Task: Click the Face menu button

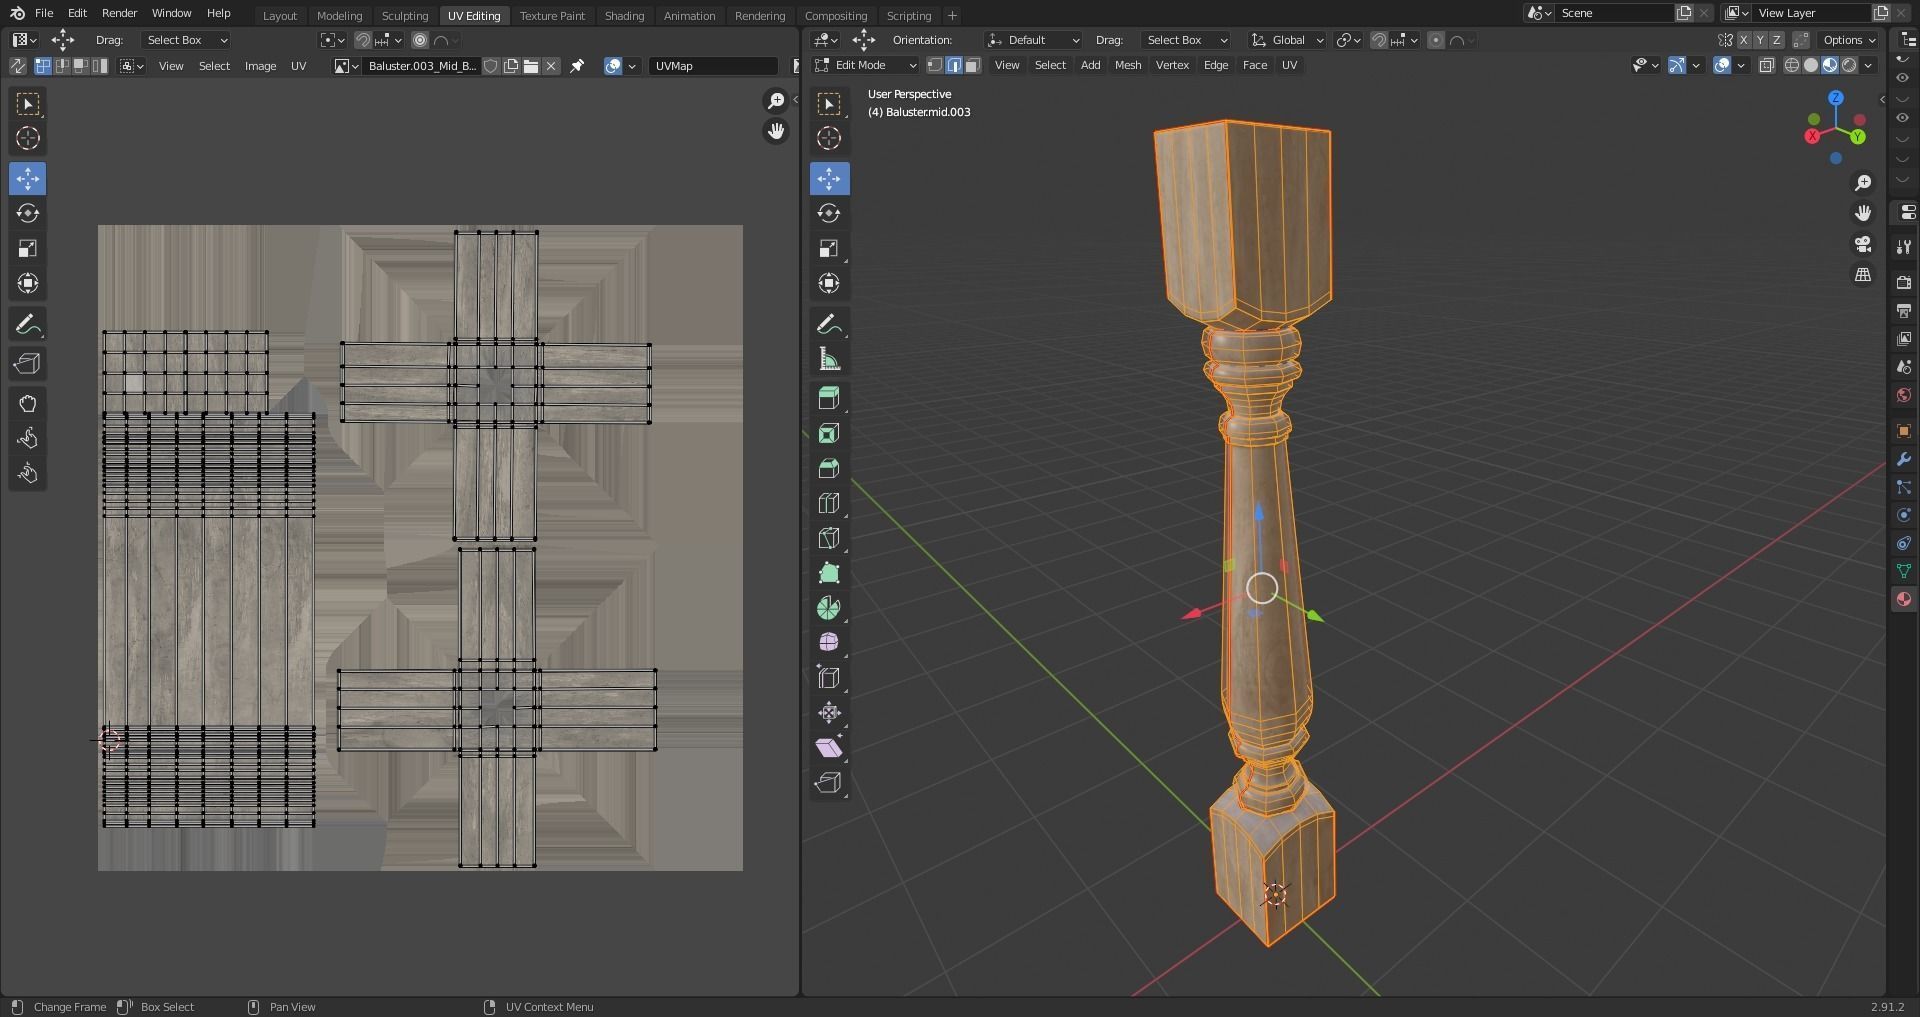Action: coord(1254,65)
